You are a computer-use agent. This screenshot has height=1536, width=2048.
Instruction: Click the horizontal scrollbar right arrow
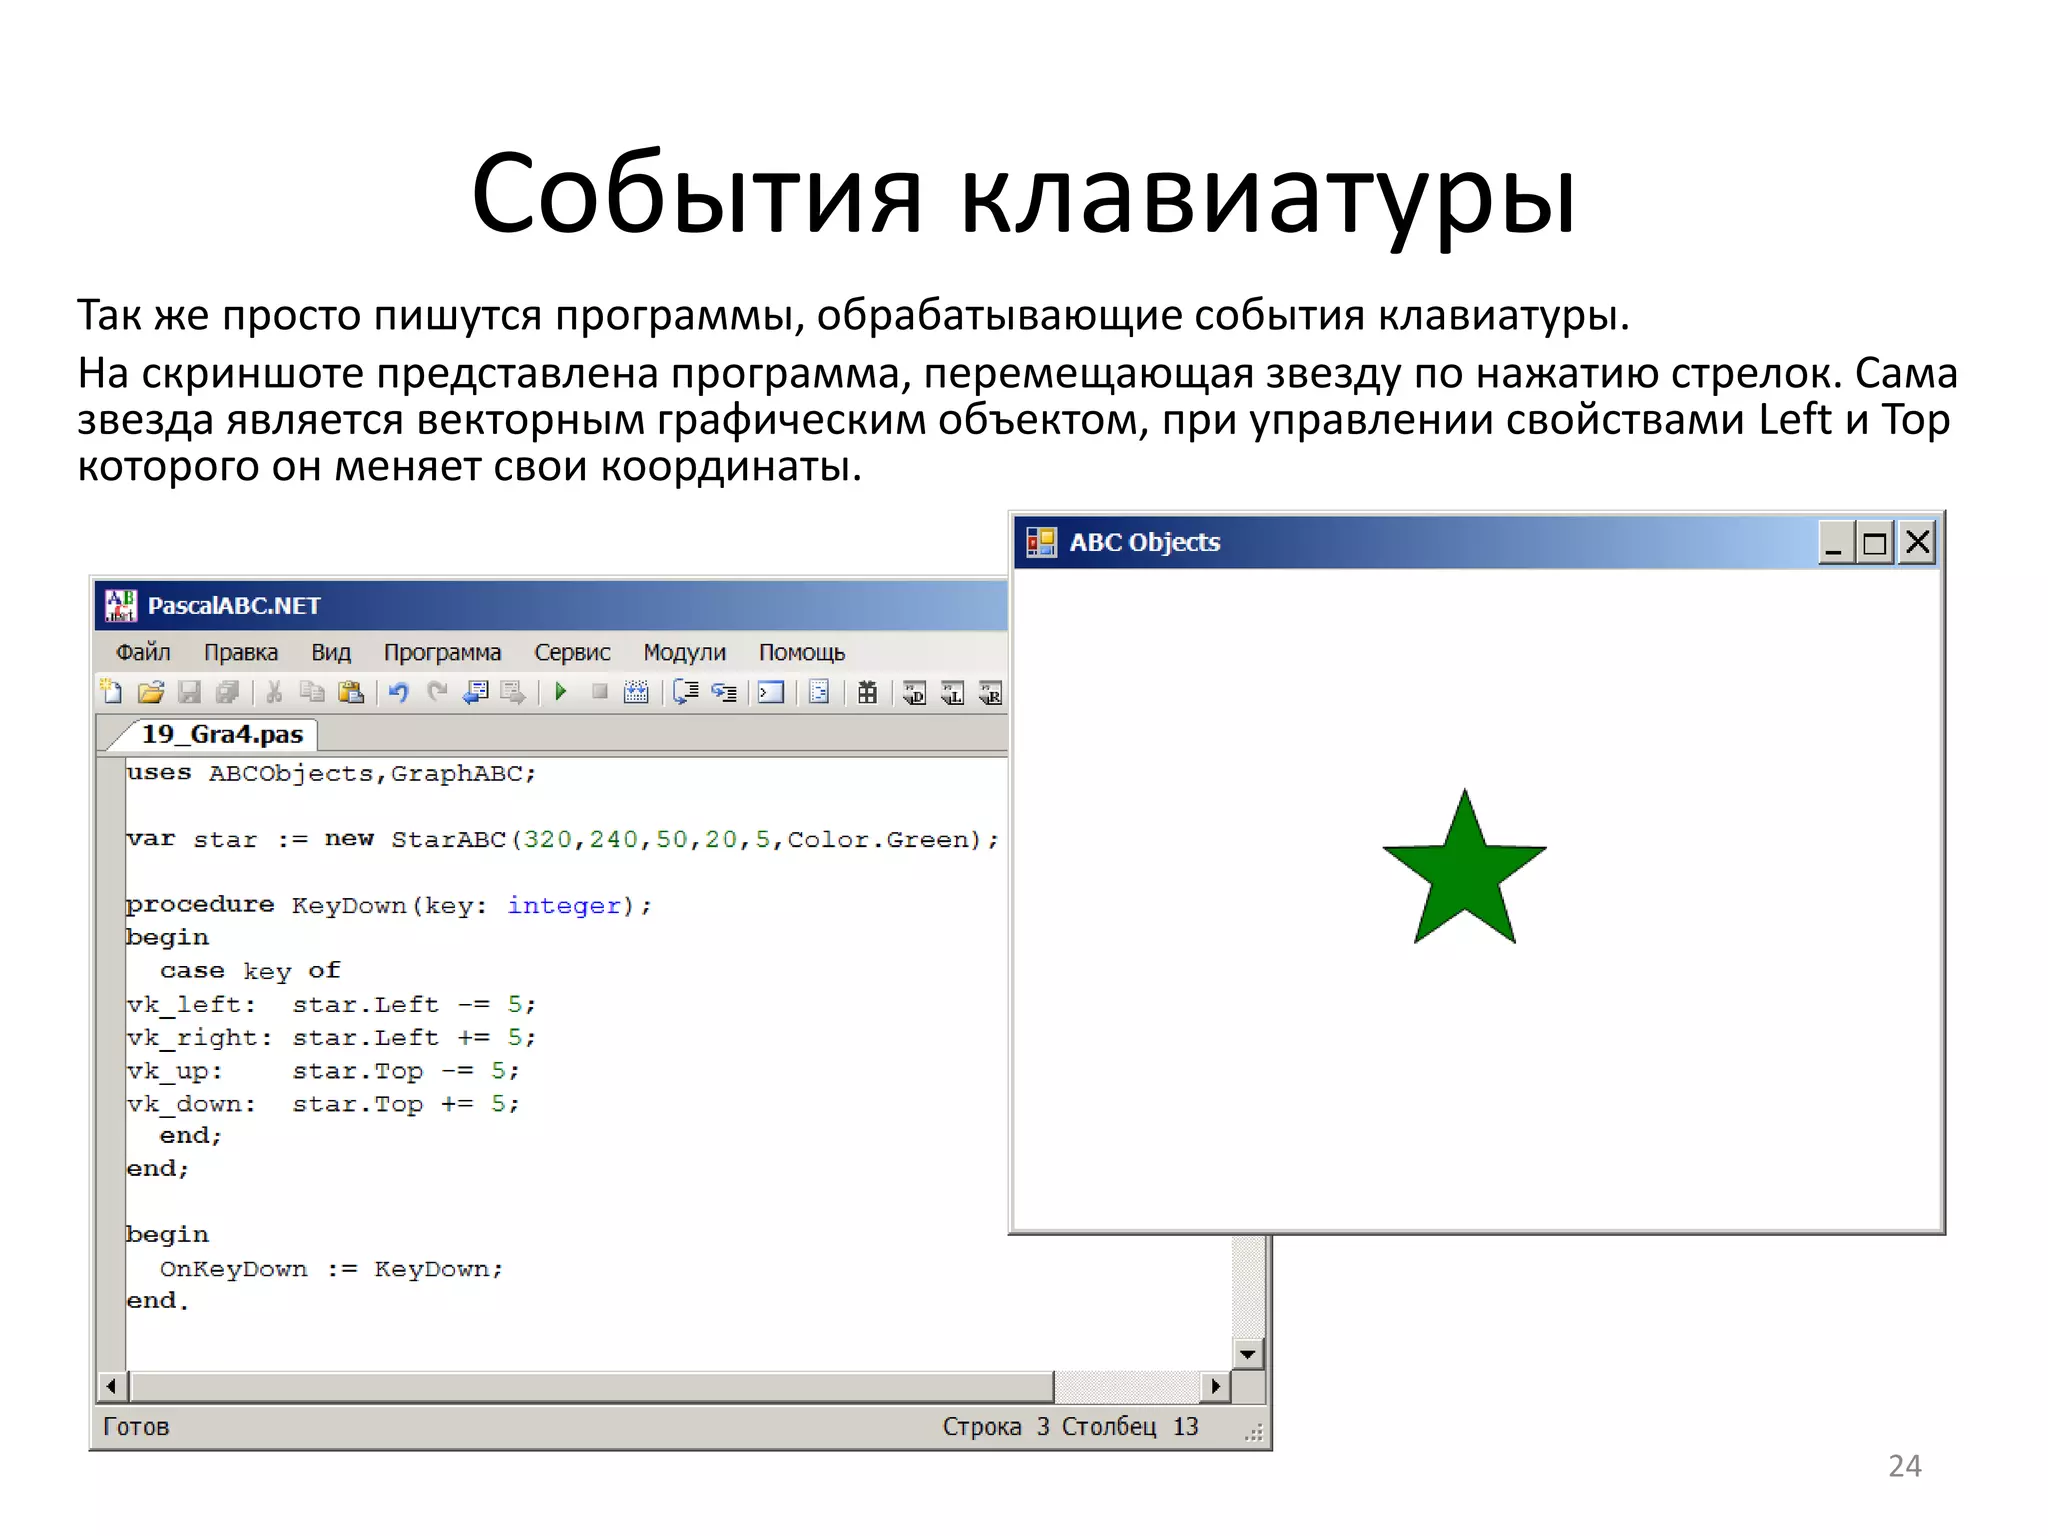(x=1215, y=1386)
